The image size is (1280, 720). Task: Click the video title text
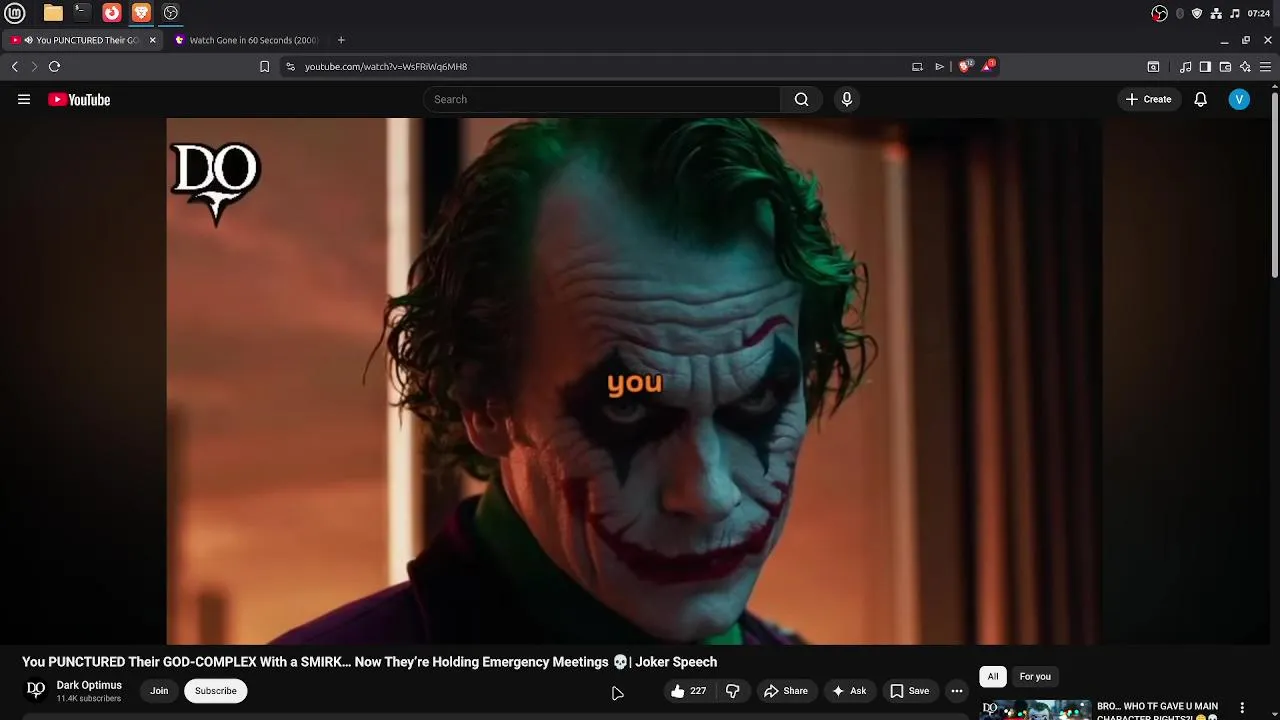369,662
